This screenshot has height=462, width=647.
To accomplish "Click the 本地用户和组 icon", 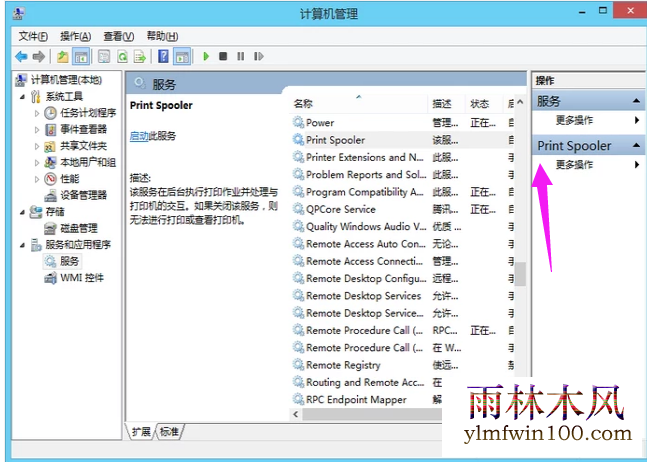I will [x=50, y=163].
